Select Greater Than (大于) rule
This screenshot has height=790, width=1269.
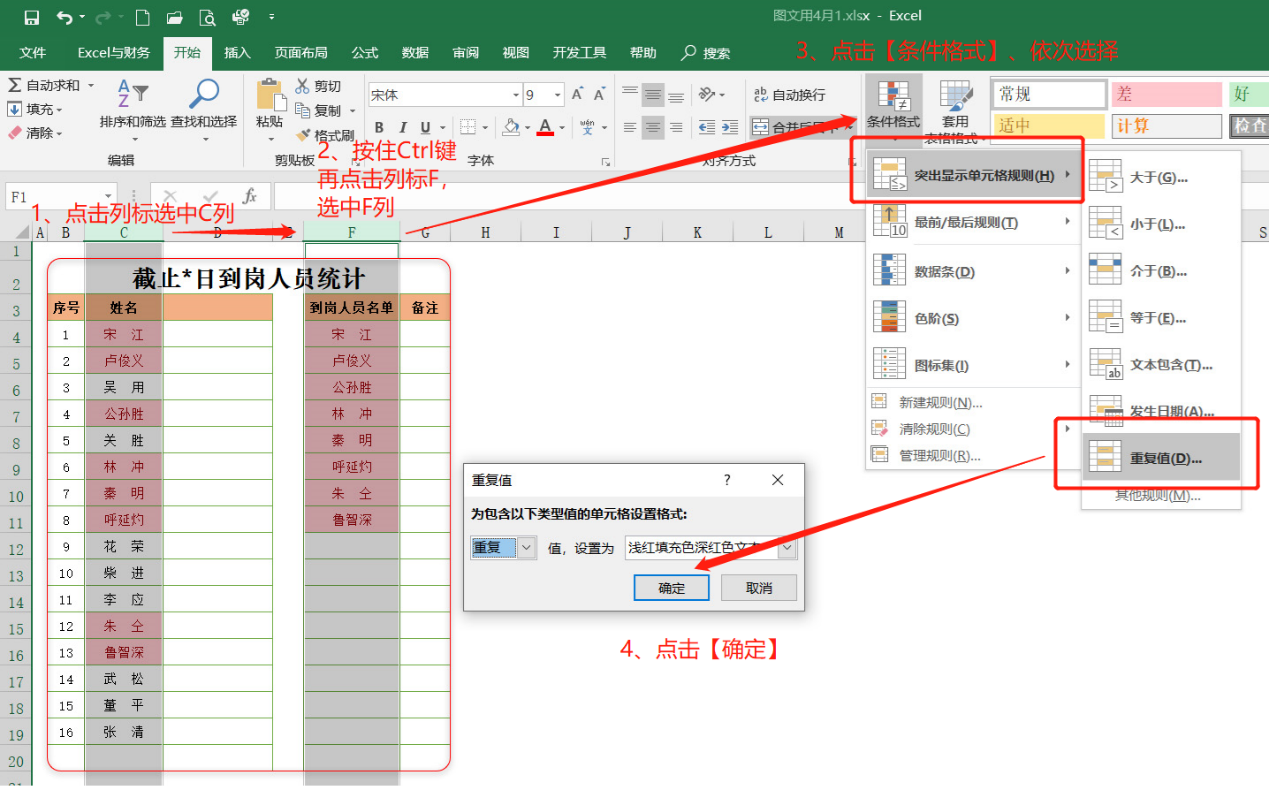pyautogui.click(x=1161, y=178)
